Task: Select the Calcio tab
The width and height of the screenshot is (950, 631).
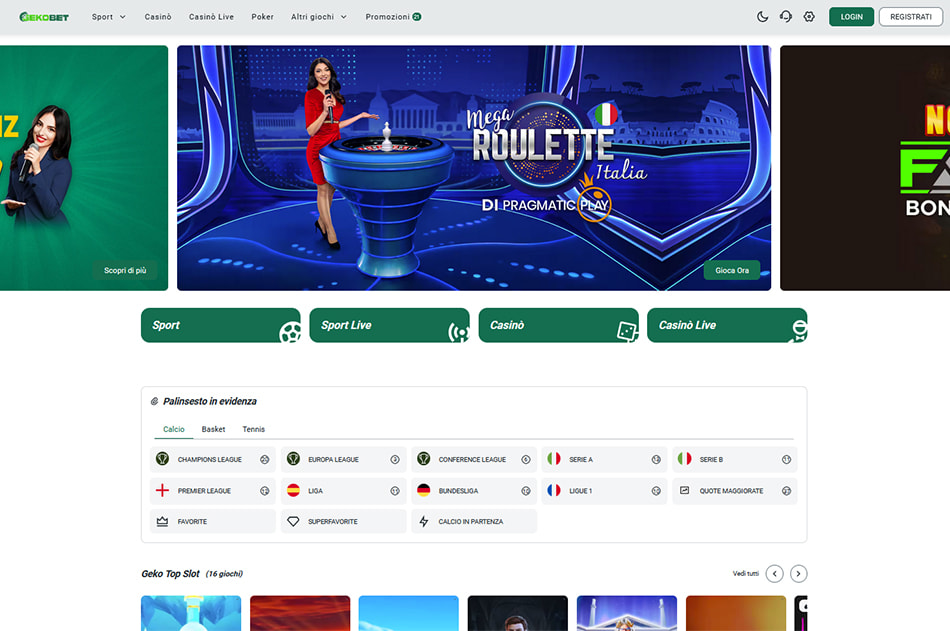Action: [x=173, y=429]
